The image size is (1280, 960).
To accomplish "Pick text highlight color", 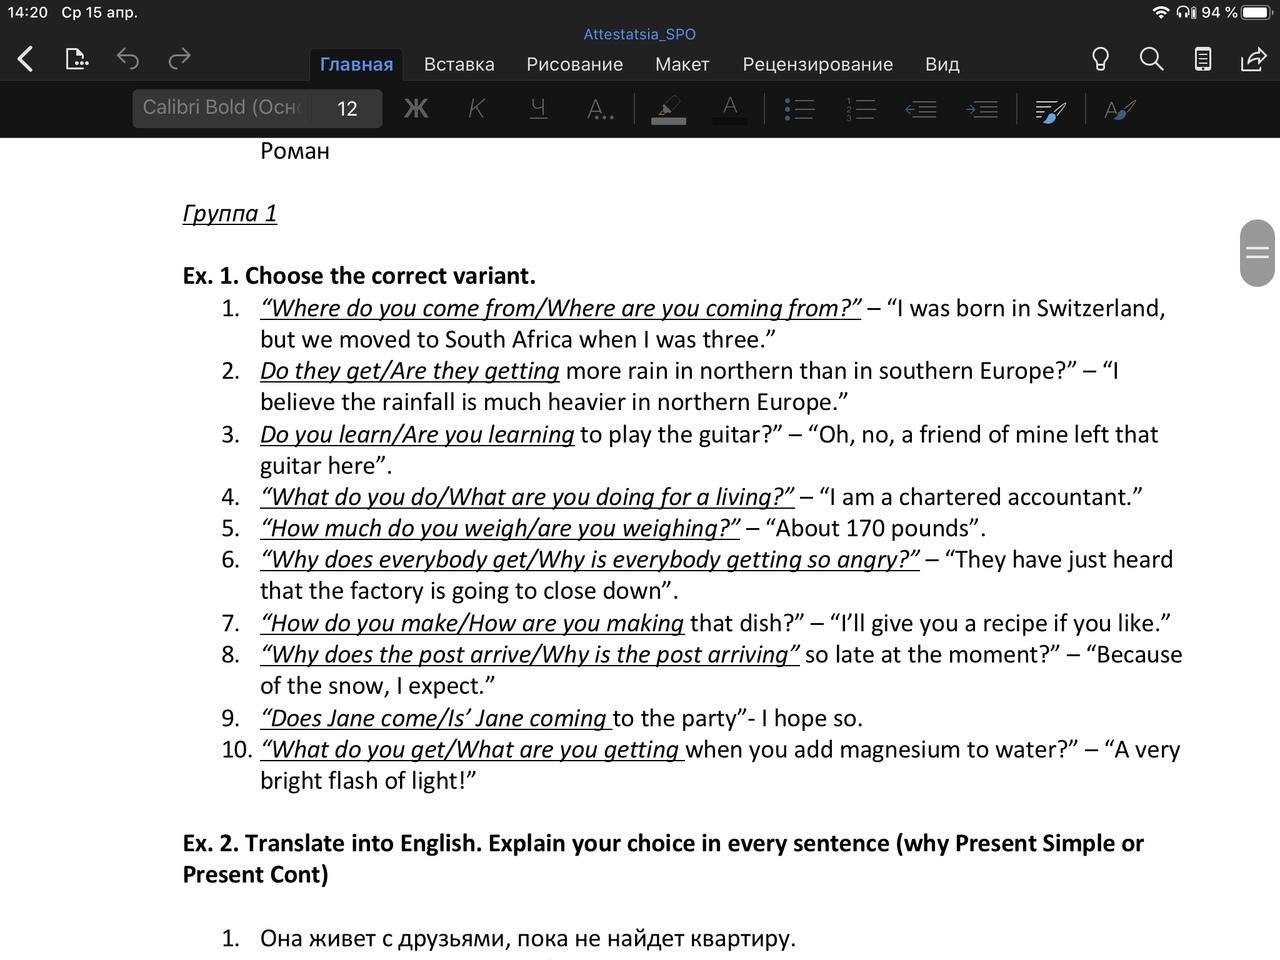I will (668, 108).
